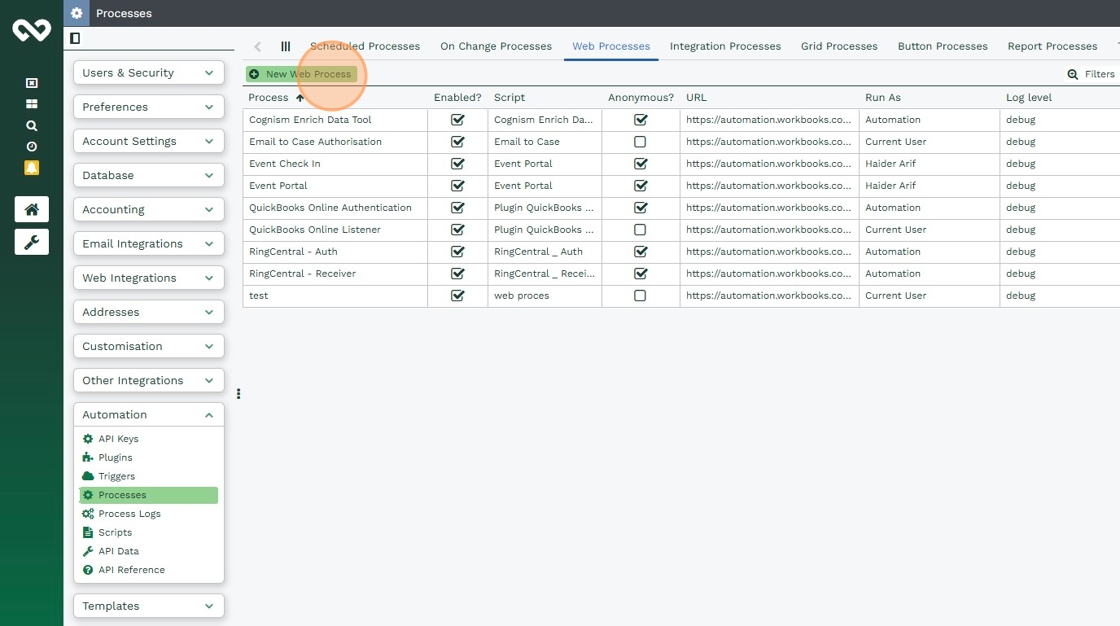Sort by the Process column header
This screenshot has height=626, width=1120.
click(268, 98)
